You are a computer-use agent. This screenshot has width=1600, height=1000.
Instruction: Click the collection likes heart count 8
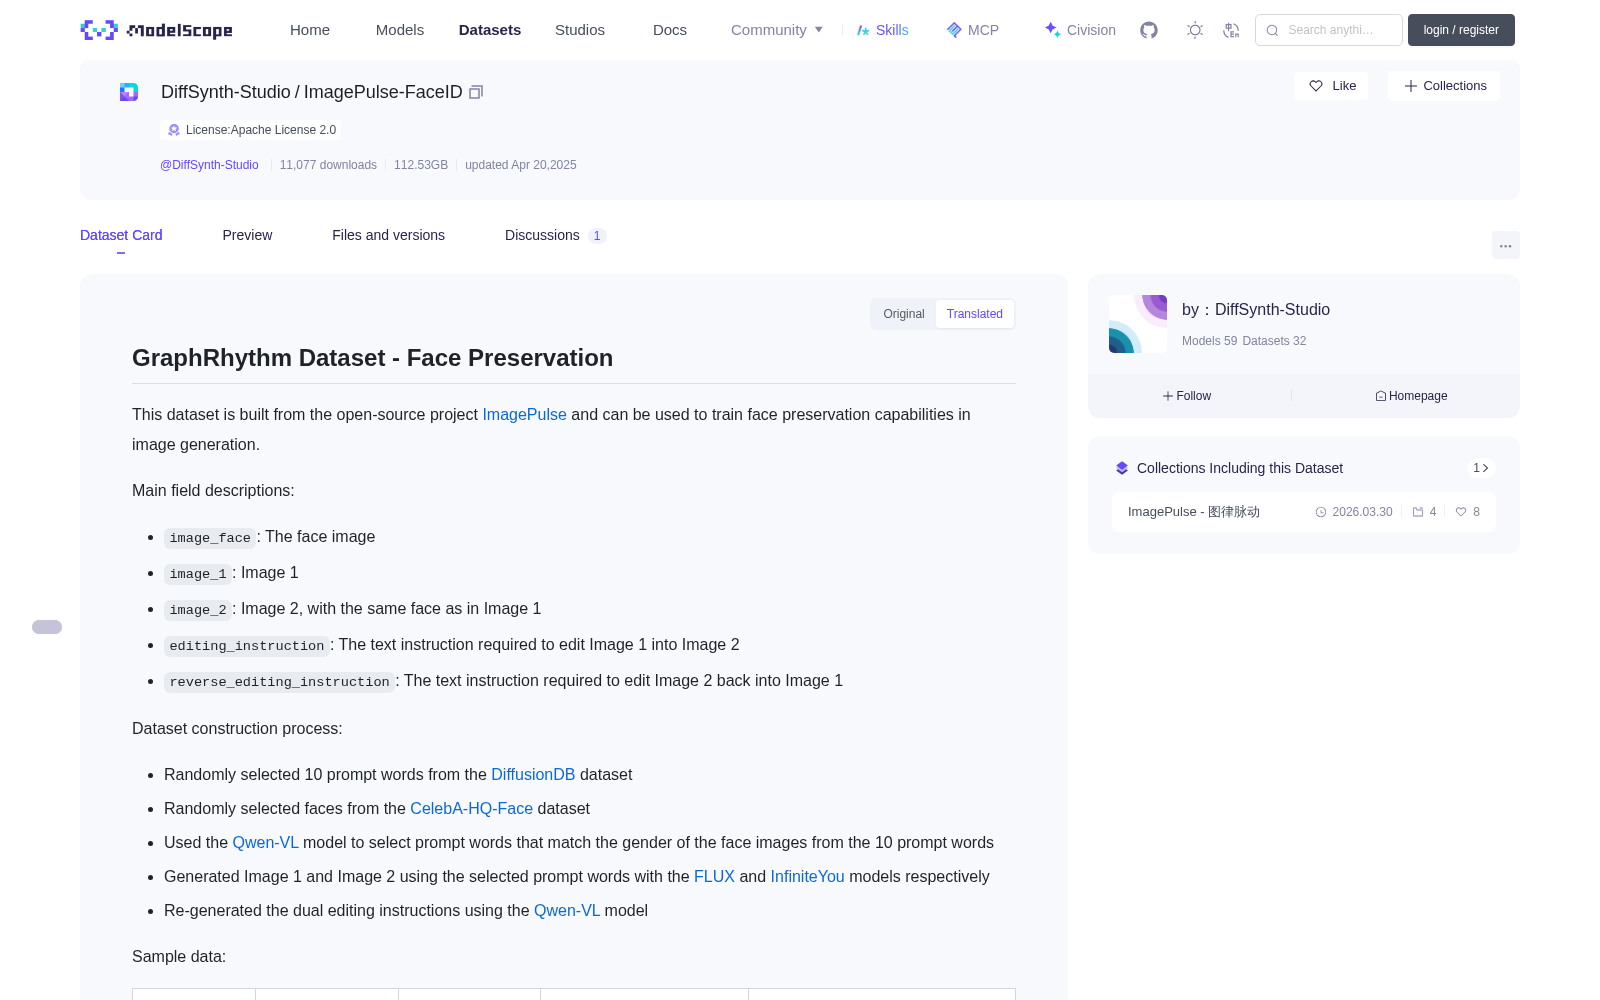click(x=1468, y=512)
